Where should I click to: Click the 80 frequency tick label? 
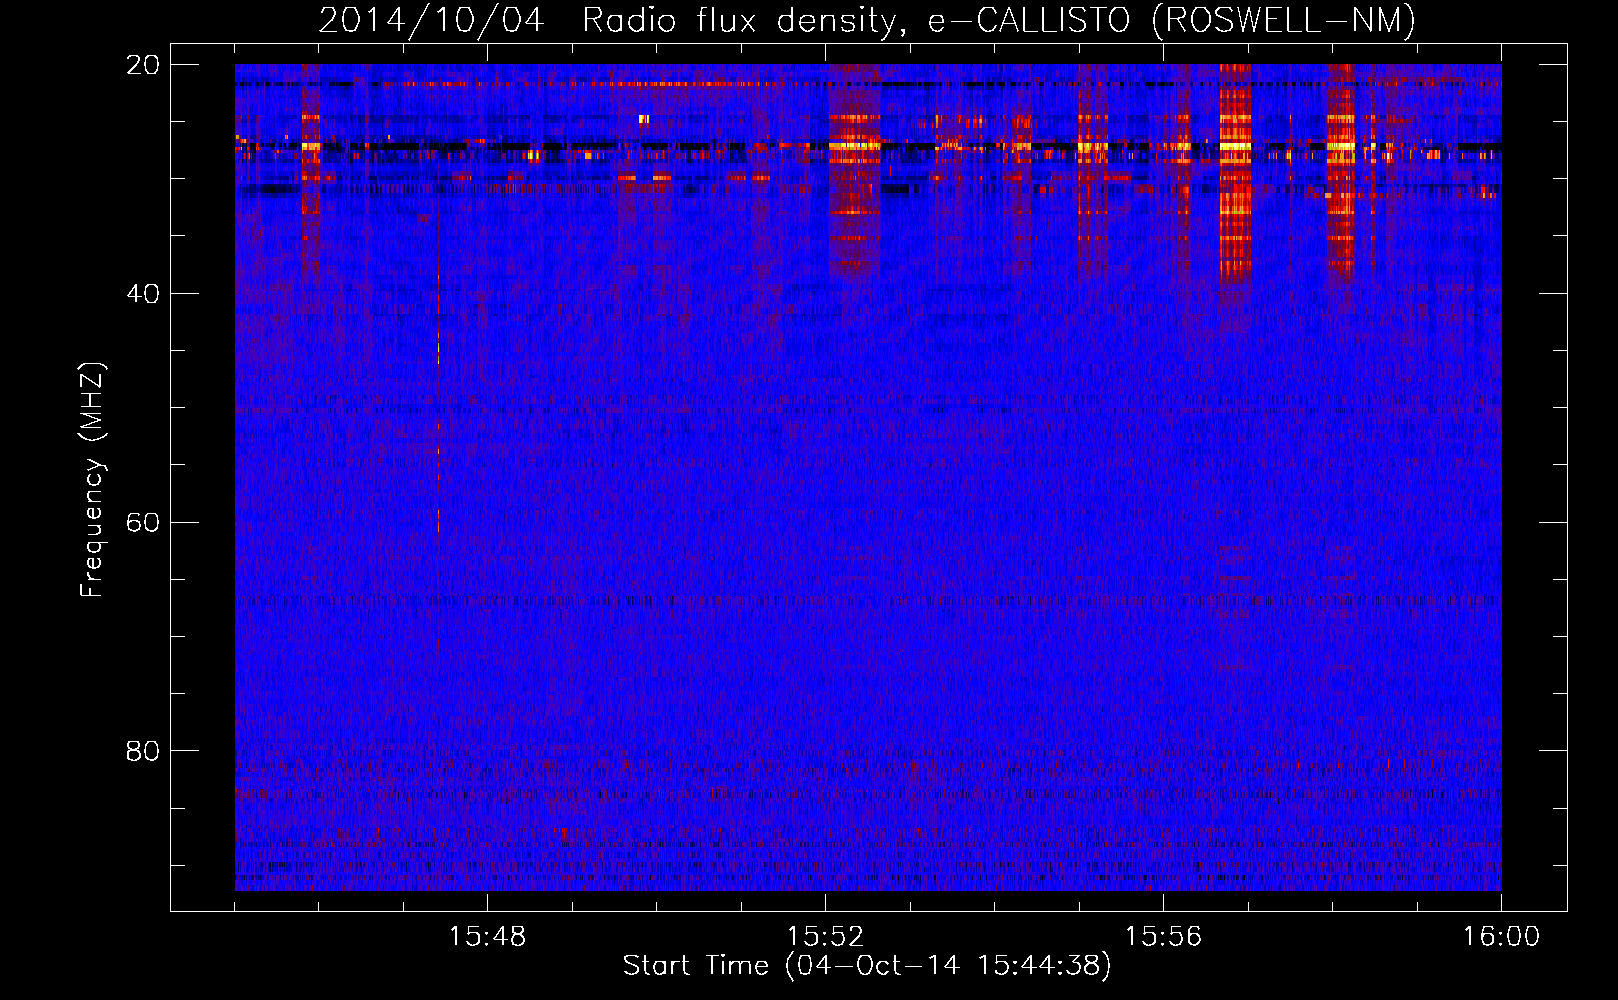pos(143,751)
